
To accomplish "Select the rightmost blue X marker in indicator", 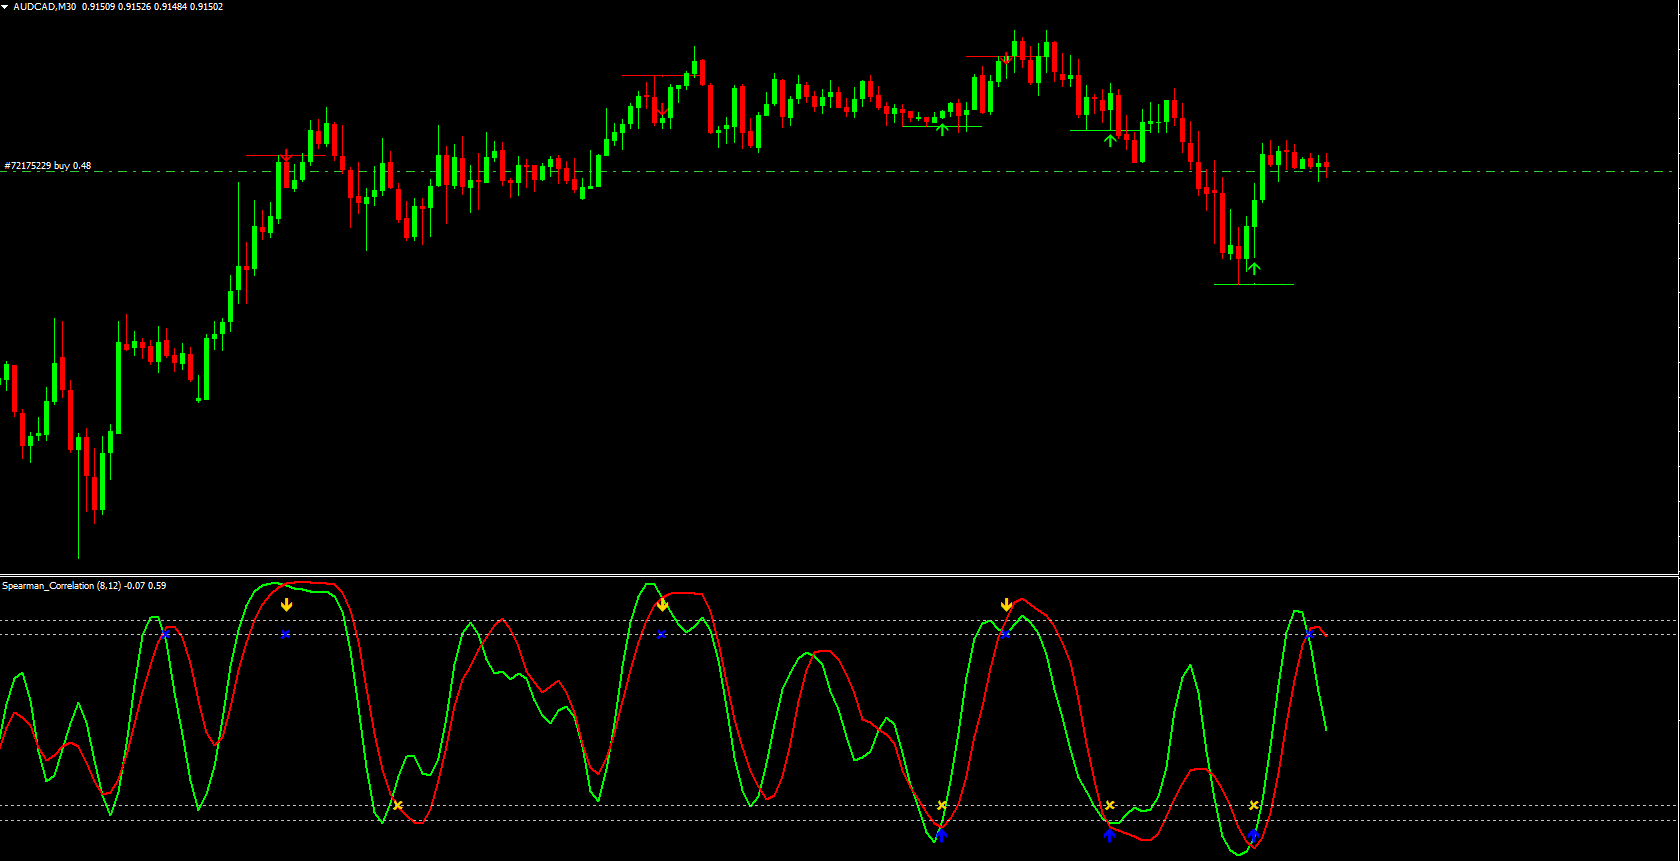I will [x=1309, y=634].
